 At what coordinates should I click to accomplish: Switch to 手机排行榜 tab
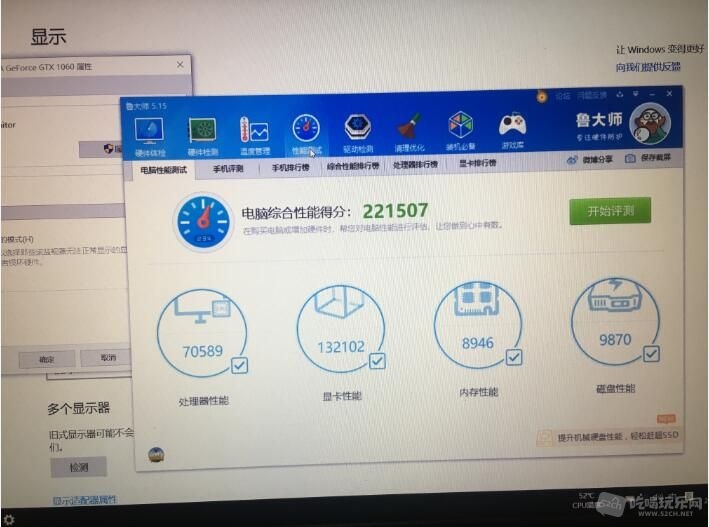coord(290,167)
